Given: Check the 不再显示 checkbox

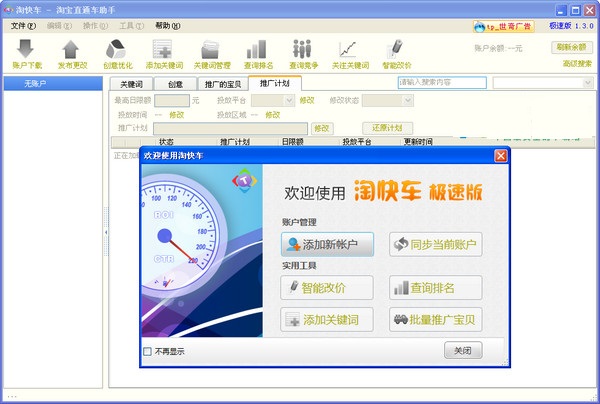Looking at the screenshot, I should 147,351.
